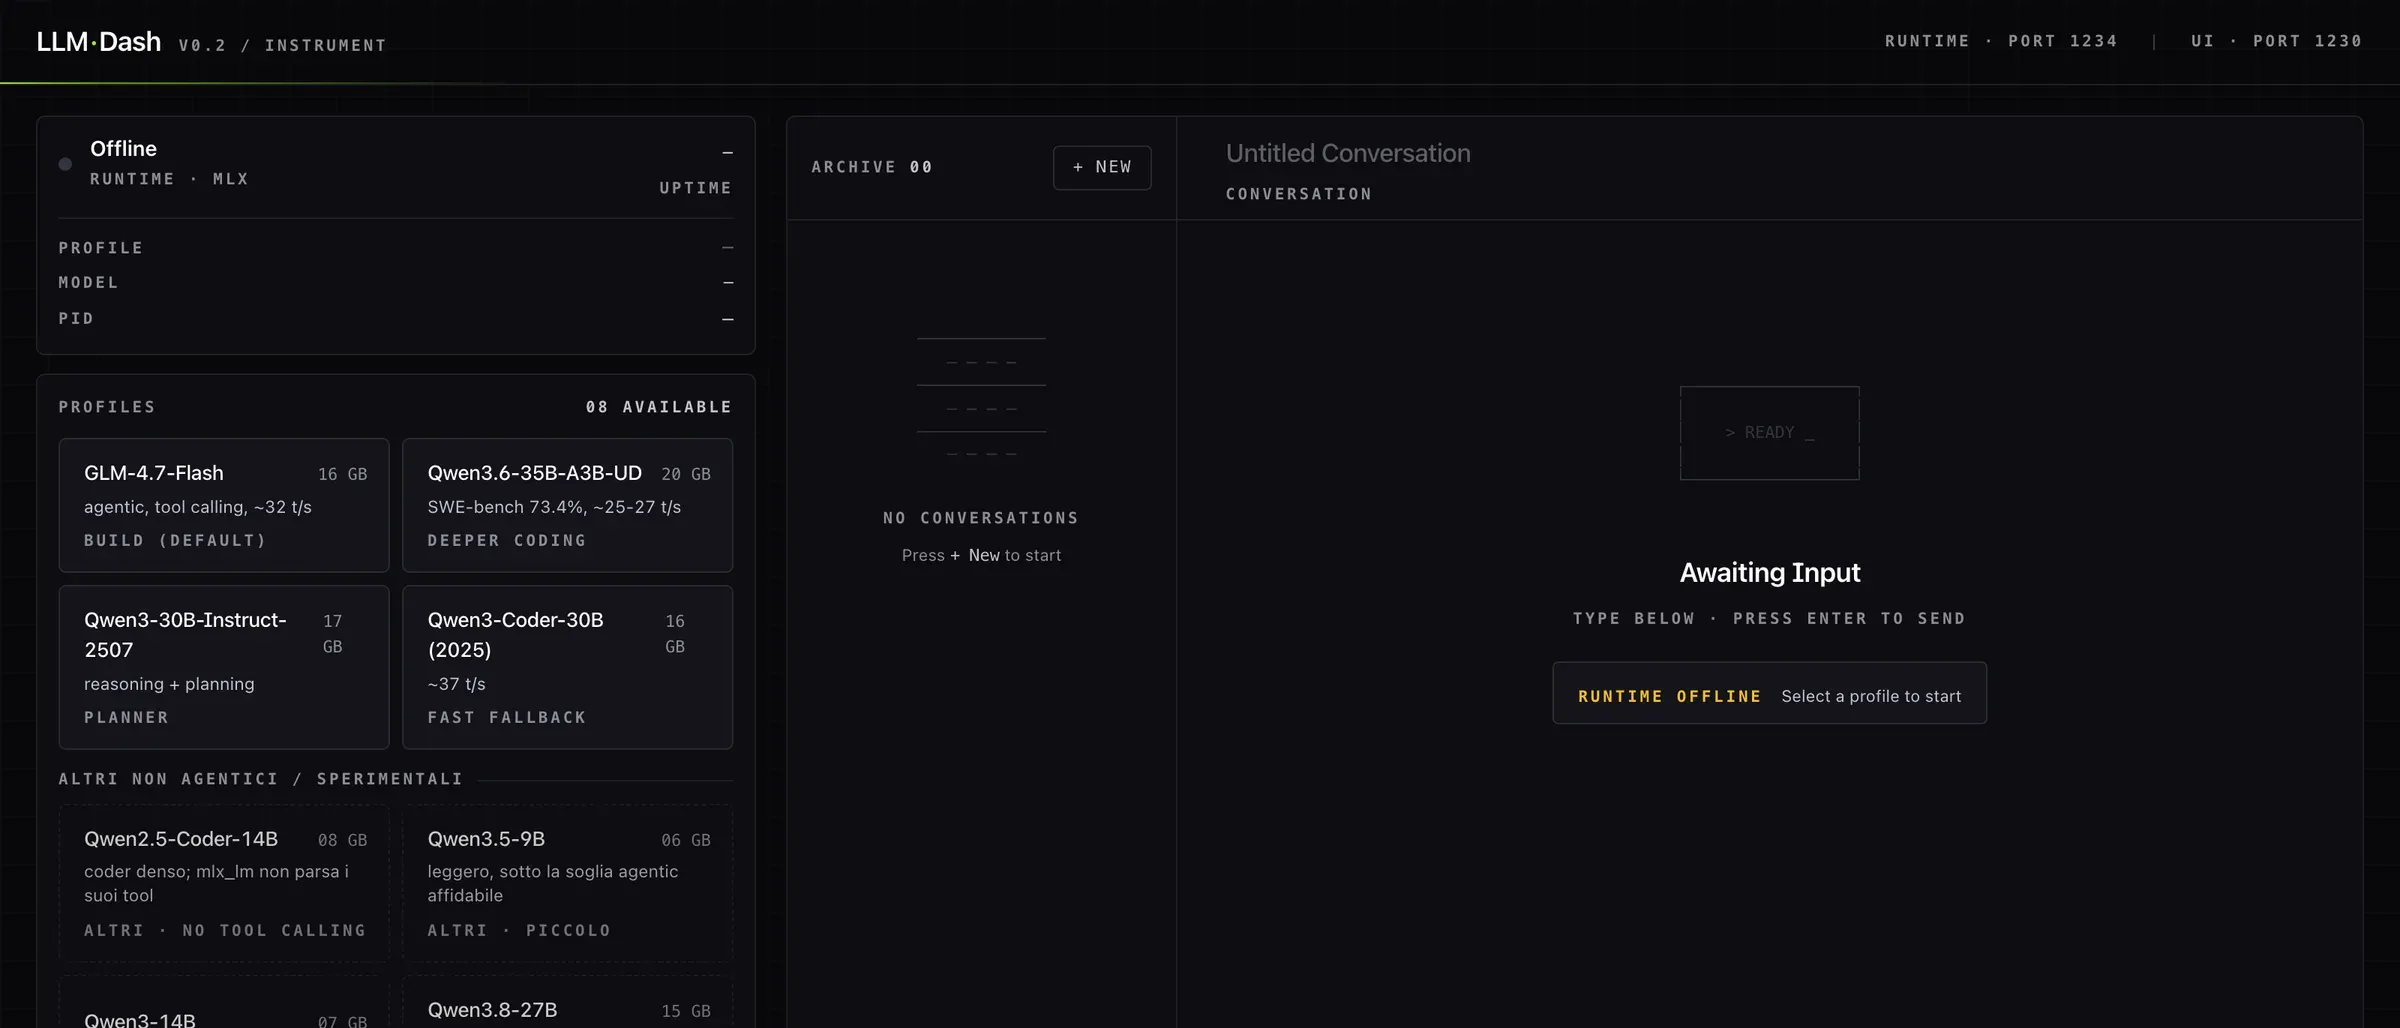This screenshot has height=1028, width=2400.
Task: Click 'TYPE BELOW · PRESS ENTER TO SEND' hint
Action: pos(1769,618)
